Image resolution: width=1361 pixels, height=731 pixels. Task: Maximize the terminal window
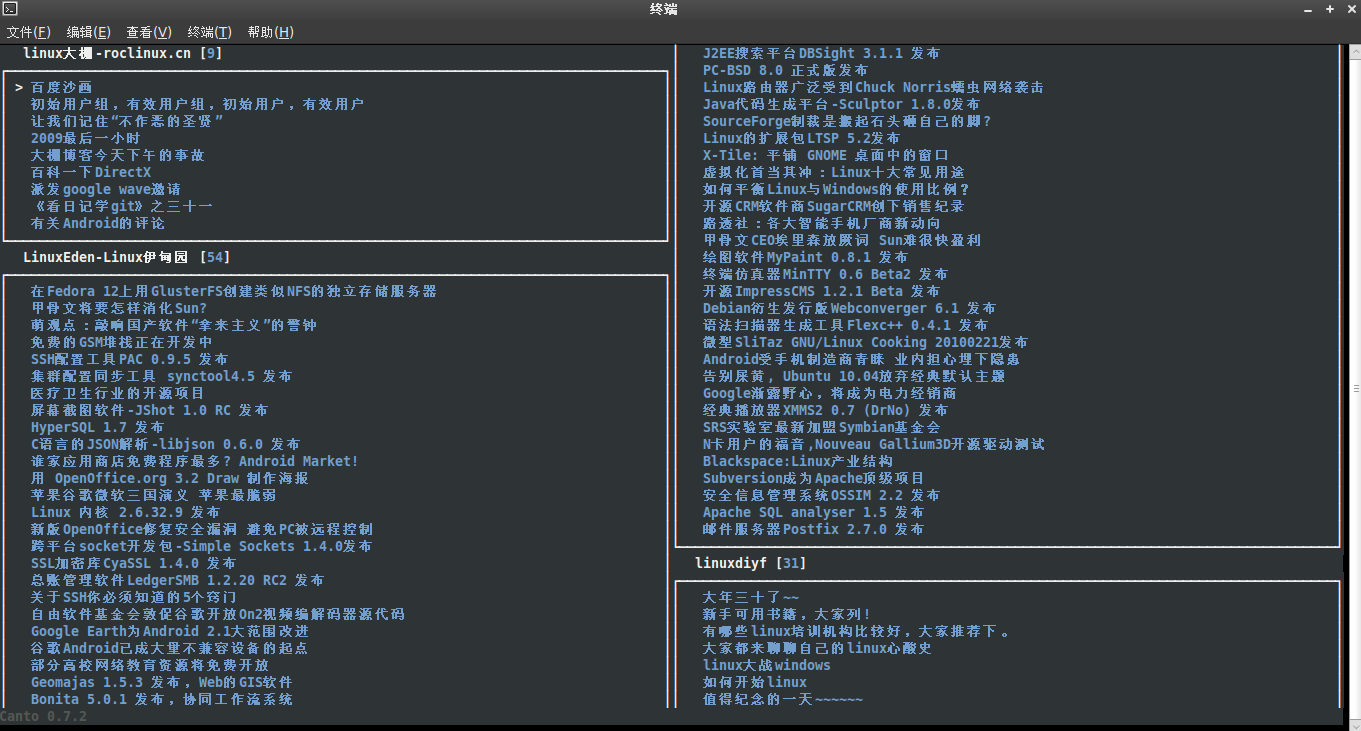[x=1330, y=9]
